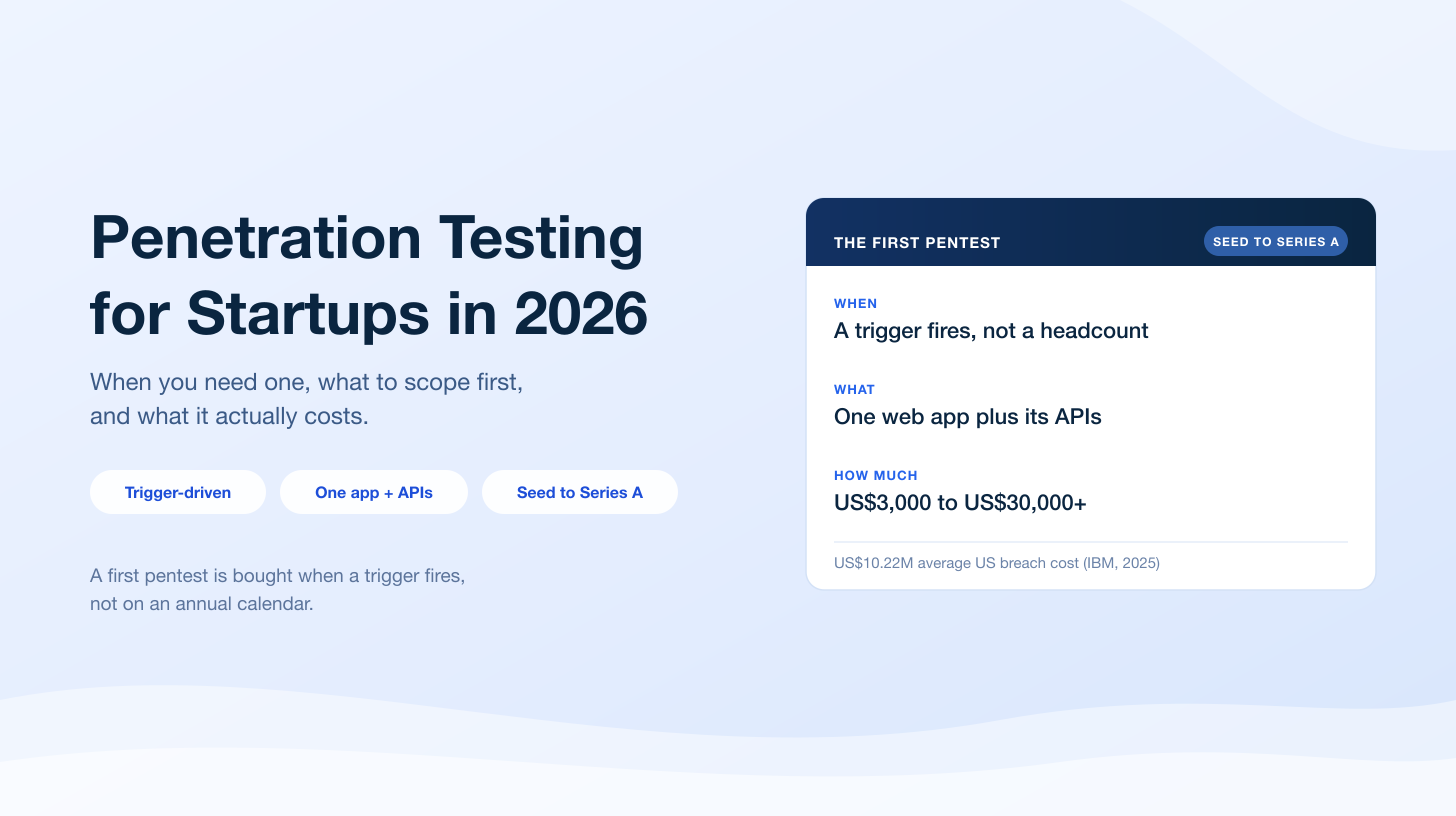Viewport: 1456px width, 816px height.
Task: Click the Penetration Testing for Startups headline
Action: tap(369, 275)
